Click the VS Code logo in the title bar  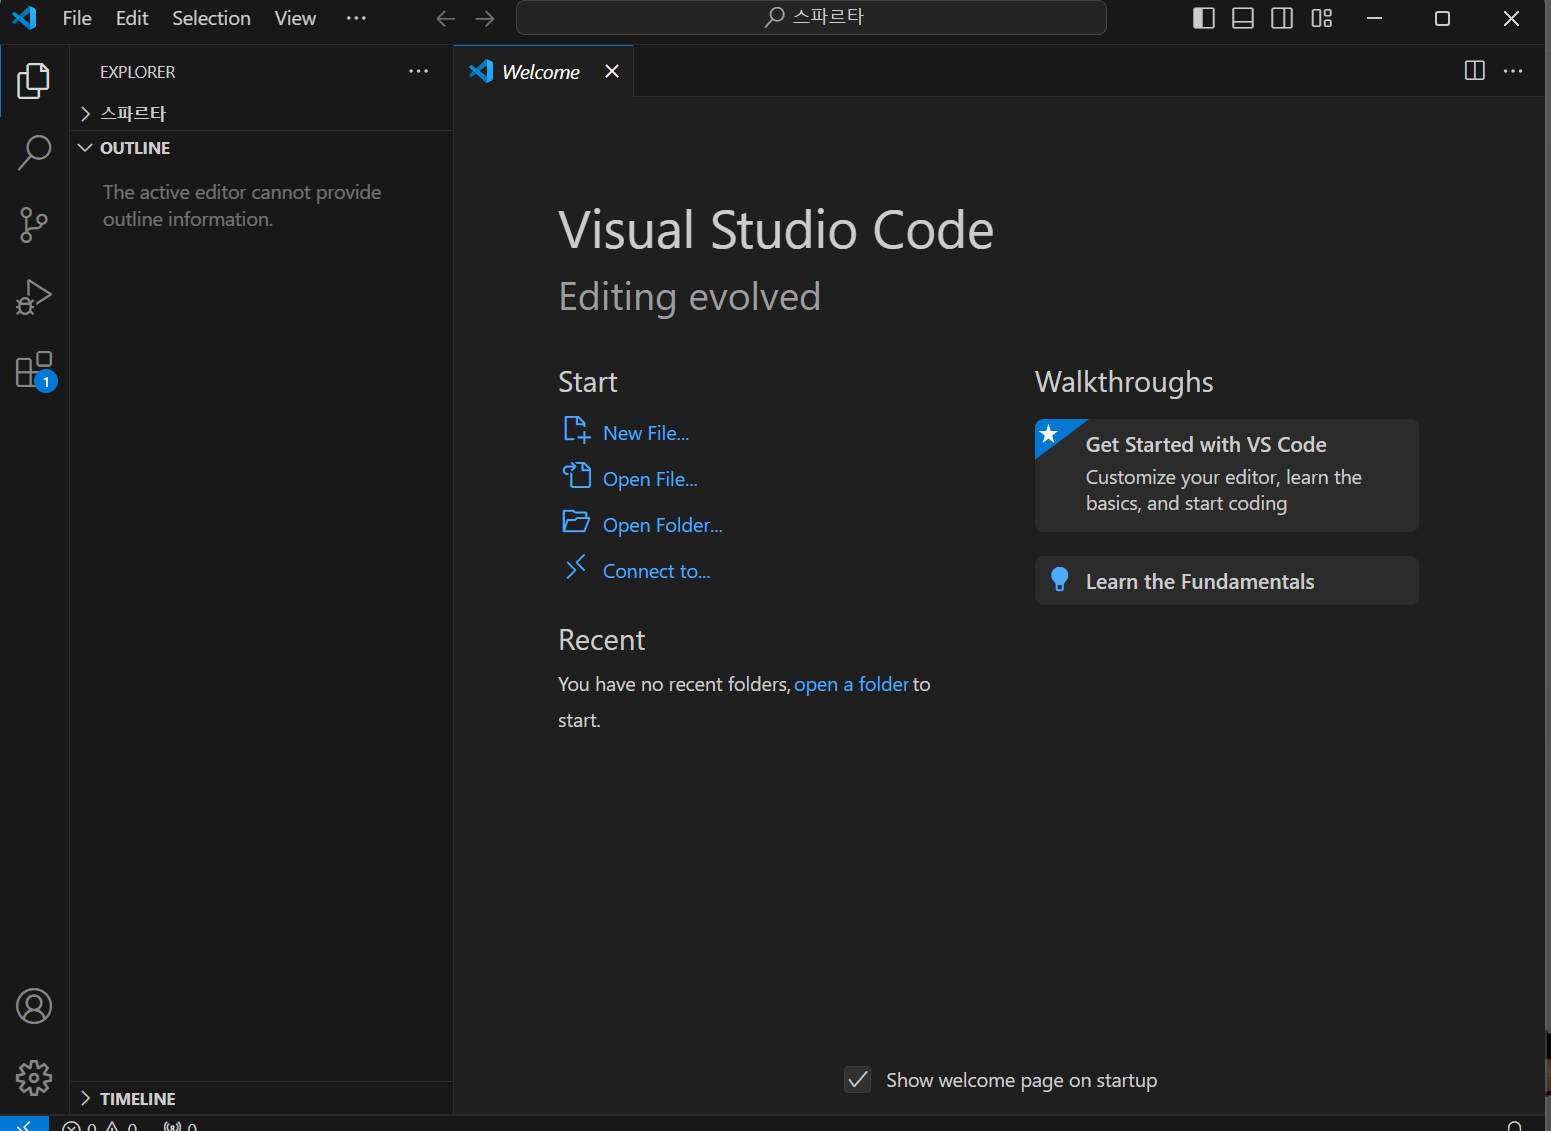(24, 18)
